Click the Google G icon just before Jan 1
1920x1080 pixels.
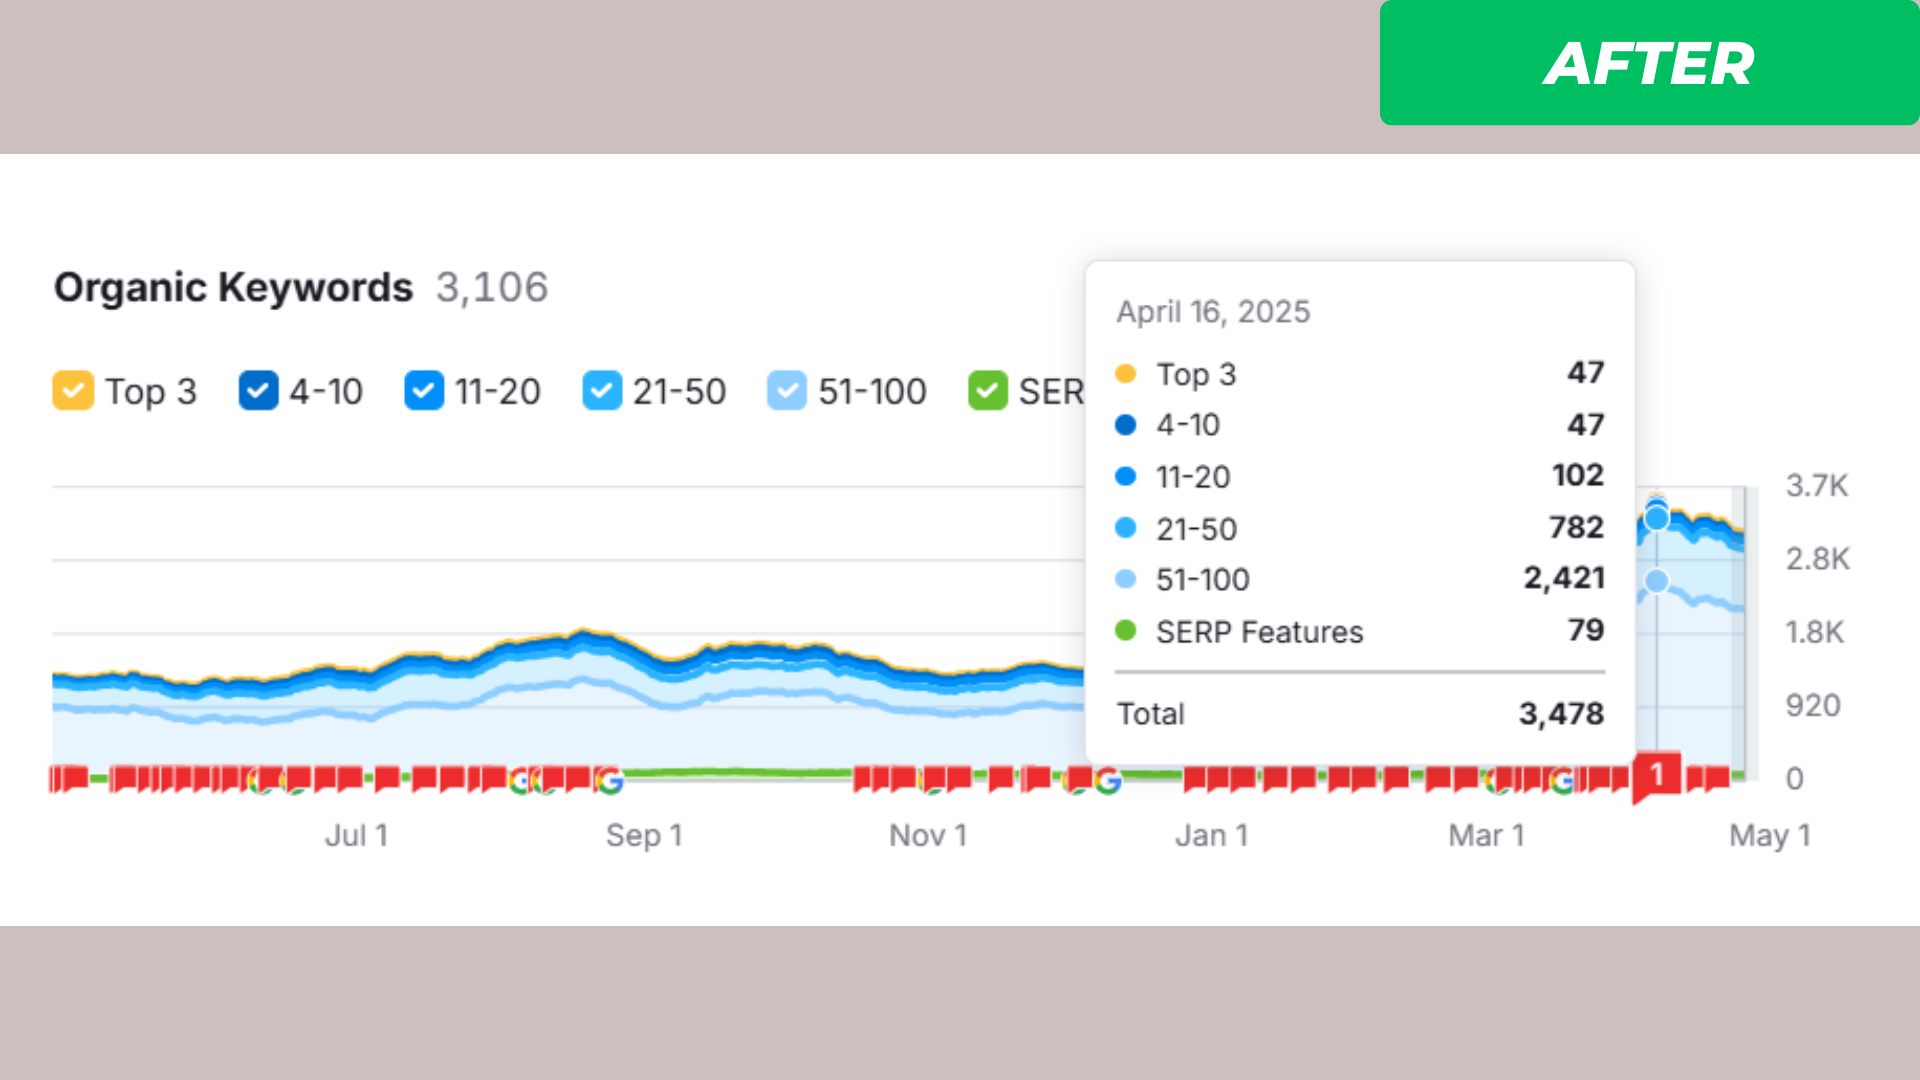1107,781
